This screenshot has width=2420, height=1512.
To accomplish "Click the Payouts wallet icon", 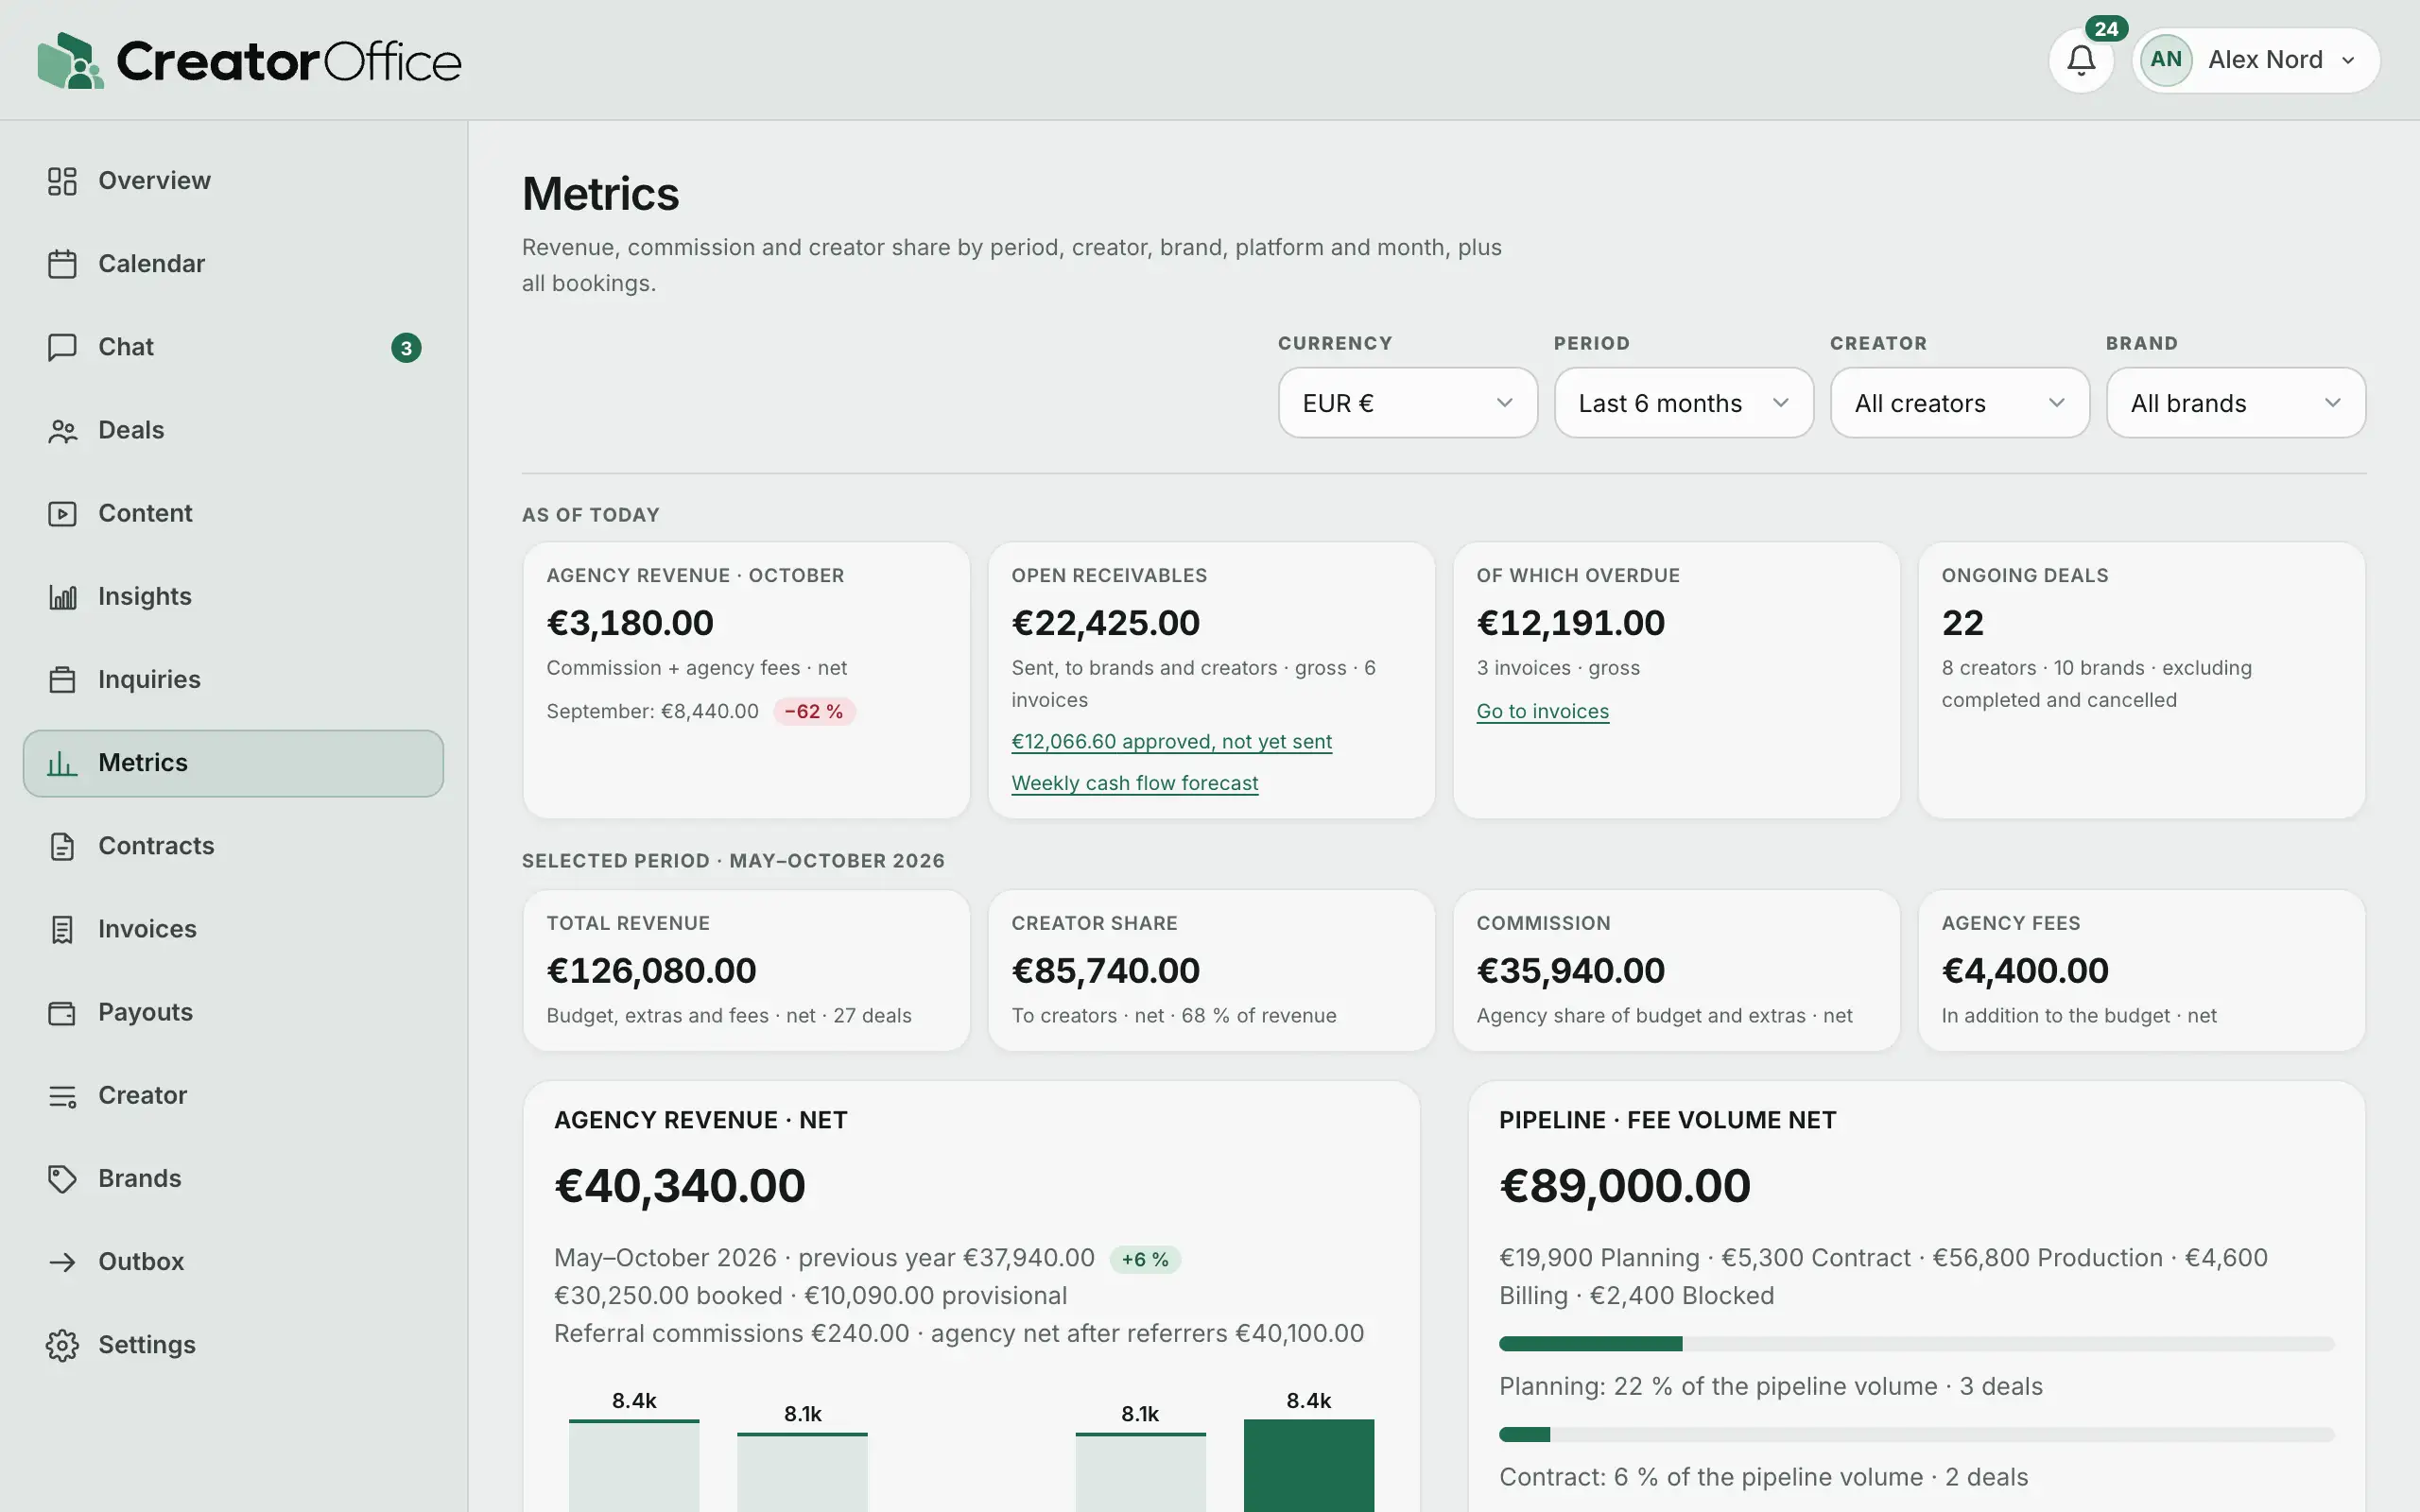I will coord(62,1012).
